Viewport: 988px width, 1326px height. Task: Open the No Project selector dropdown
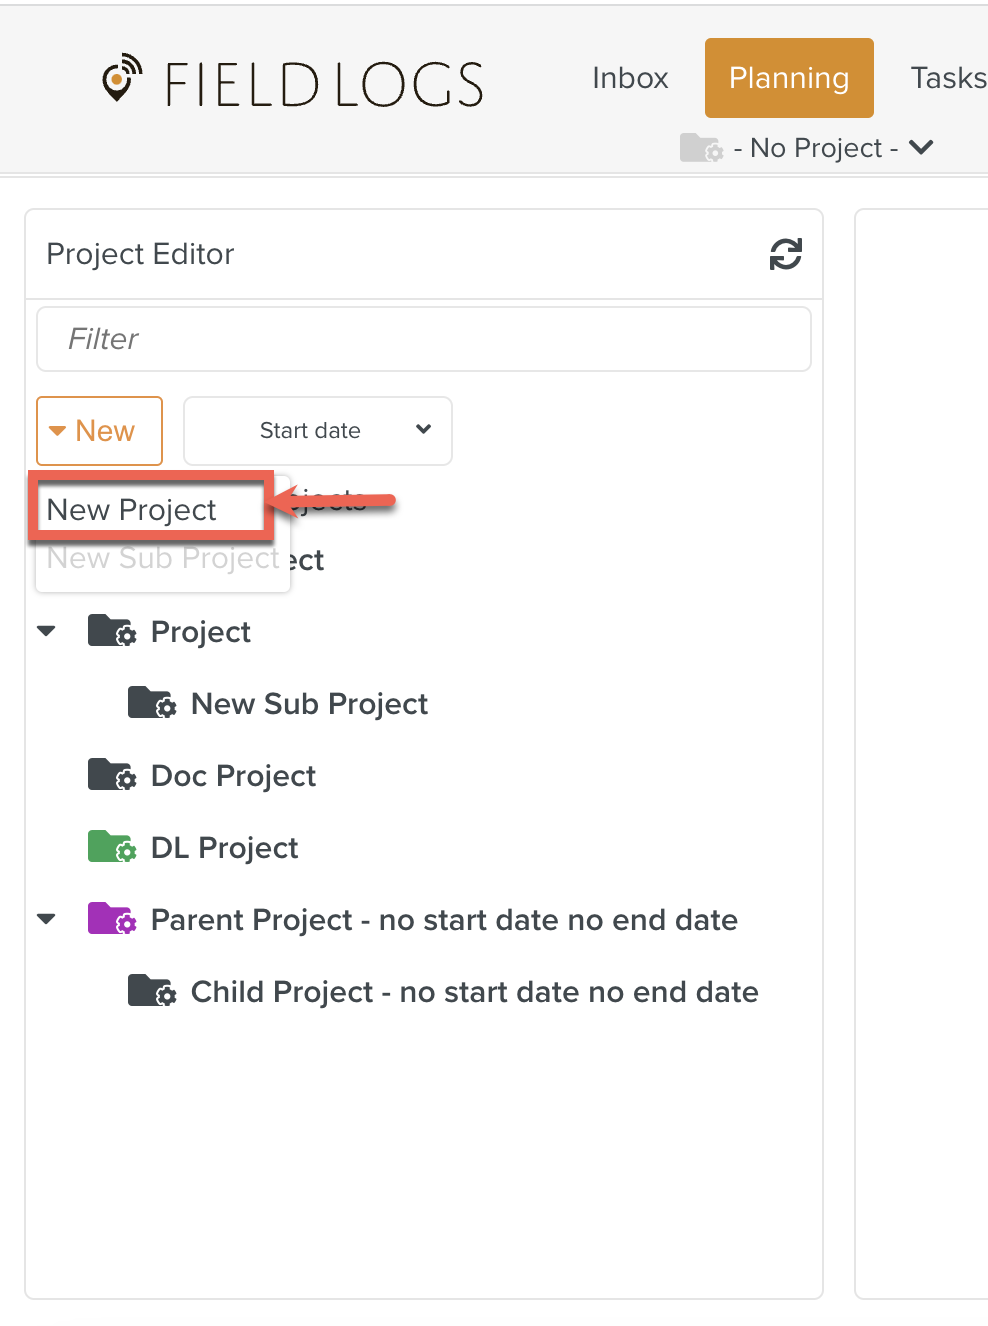click(921, 147)
